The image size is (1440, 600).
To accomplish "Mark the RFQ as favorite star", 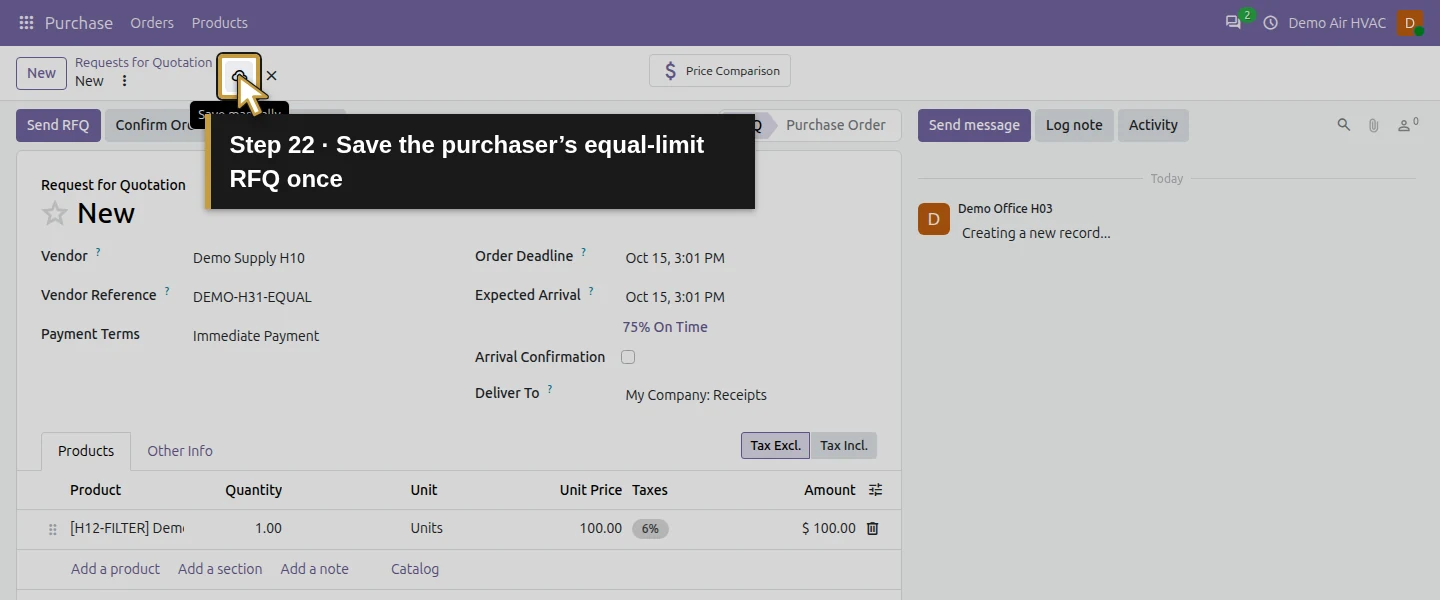I will (x=55, y=213).
